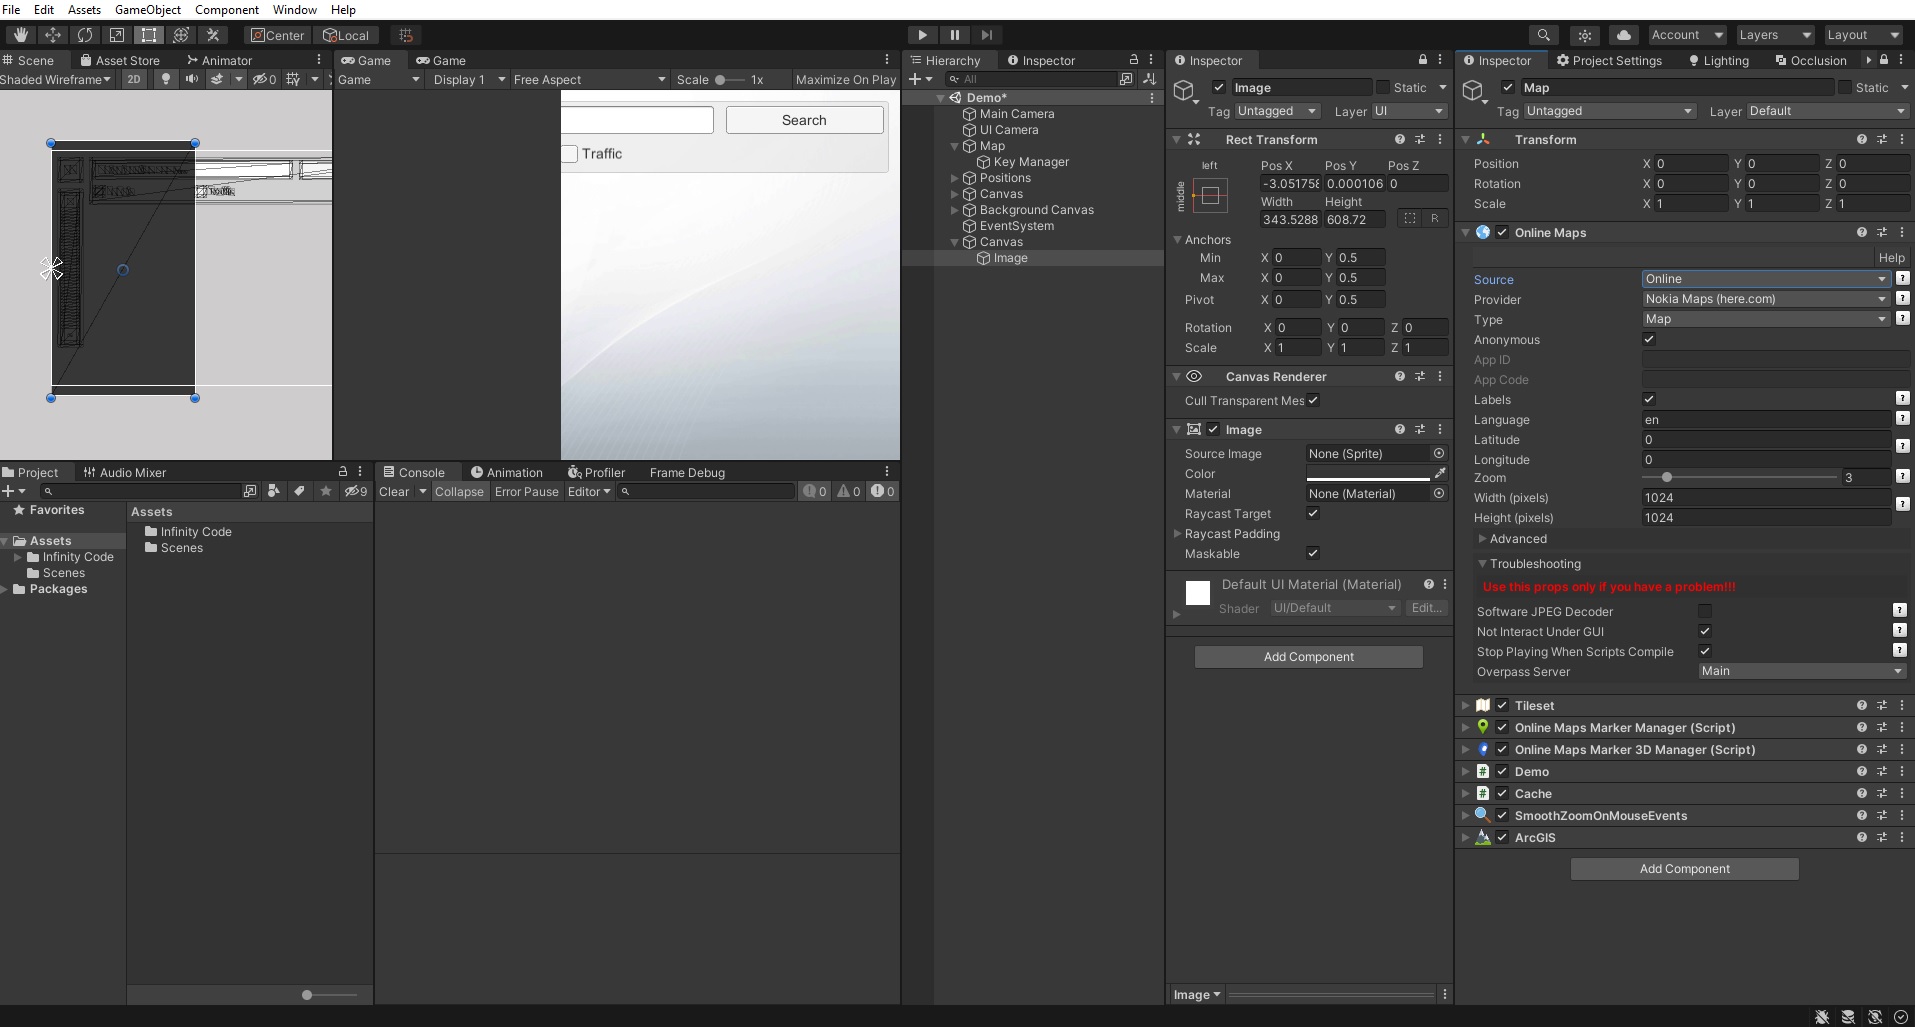Click the Pause button
The height and width of the screenshot is (1027, 1915).
pos(954,35)
